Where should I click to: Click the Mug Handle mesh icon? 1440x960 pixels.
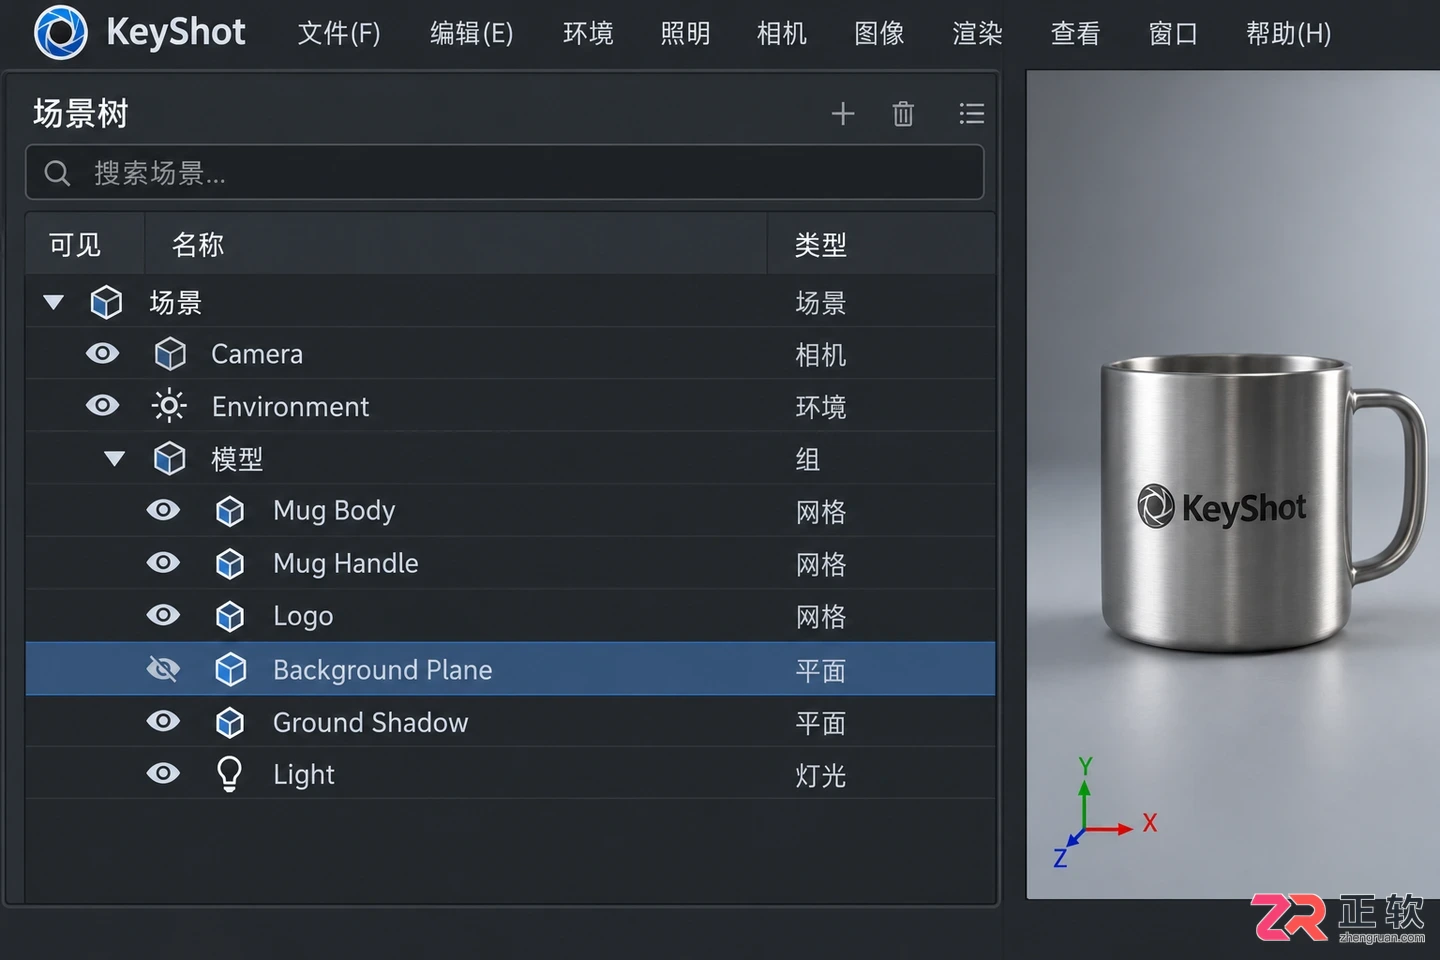tap(230, 564)
